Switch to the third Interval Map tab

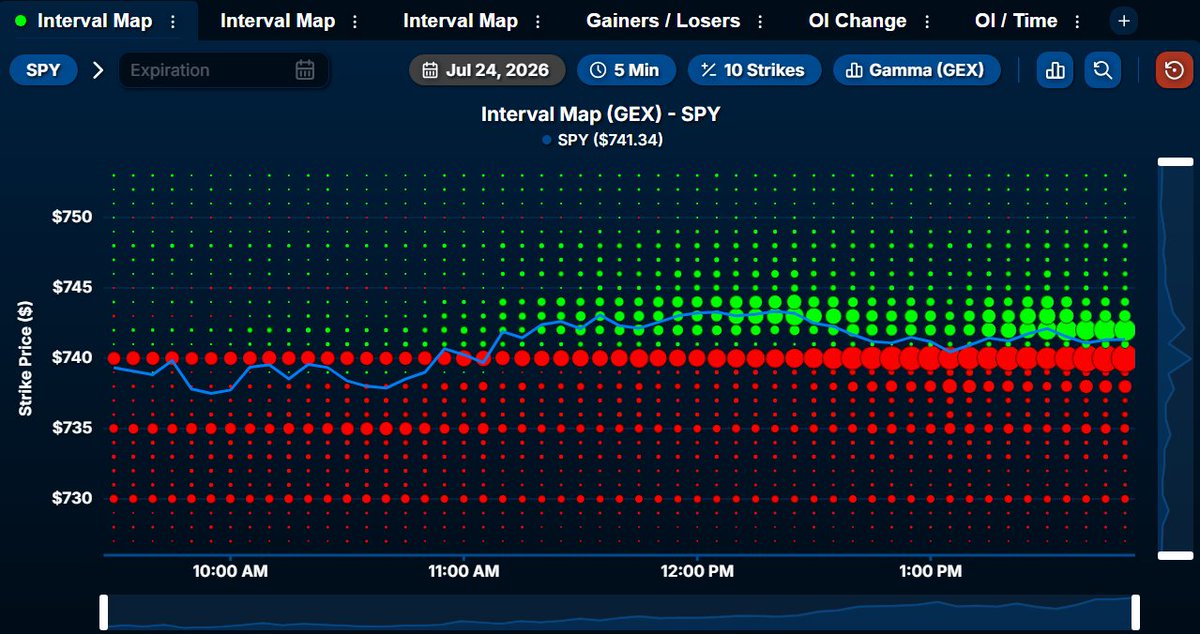point(460,21)
